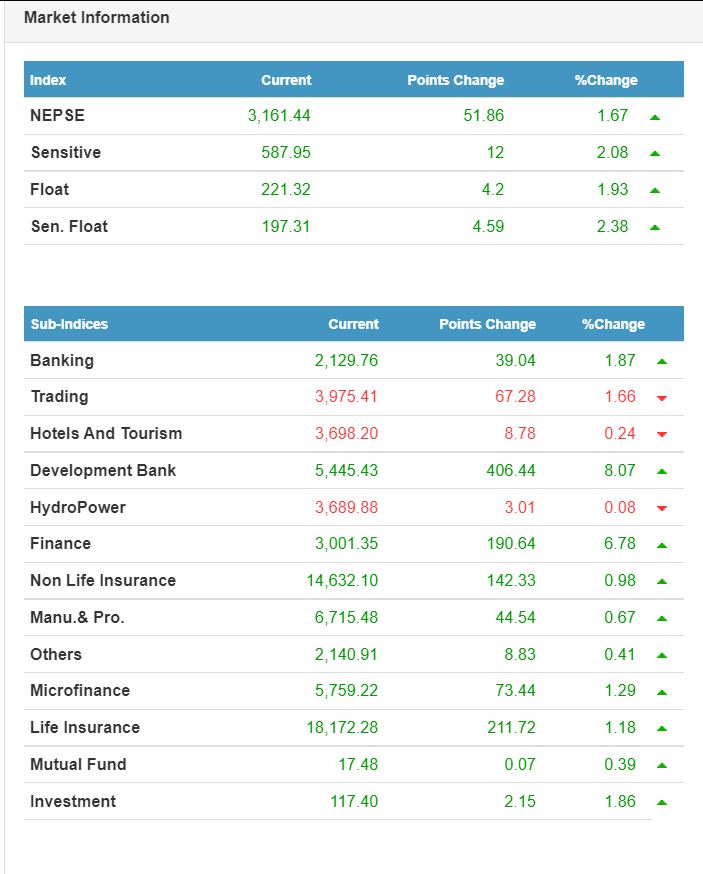
Task: Click green up arrow in Development Bank row
Action: 662,472
